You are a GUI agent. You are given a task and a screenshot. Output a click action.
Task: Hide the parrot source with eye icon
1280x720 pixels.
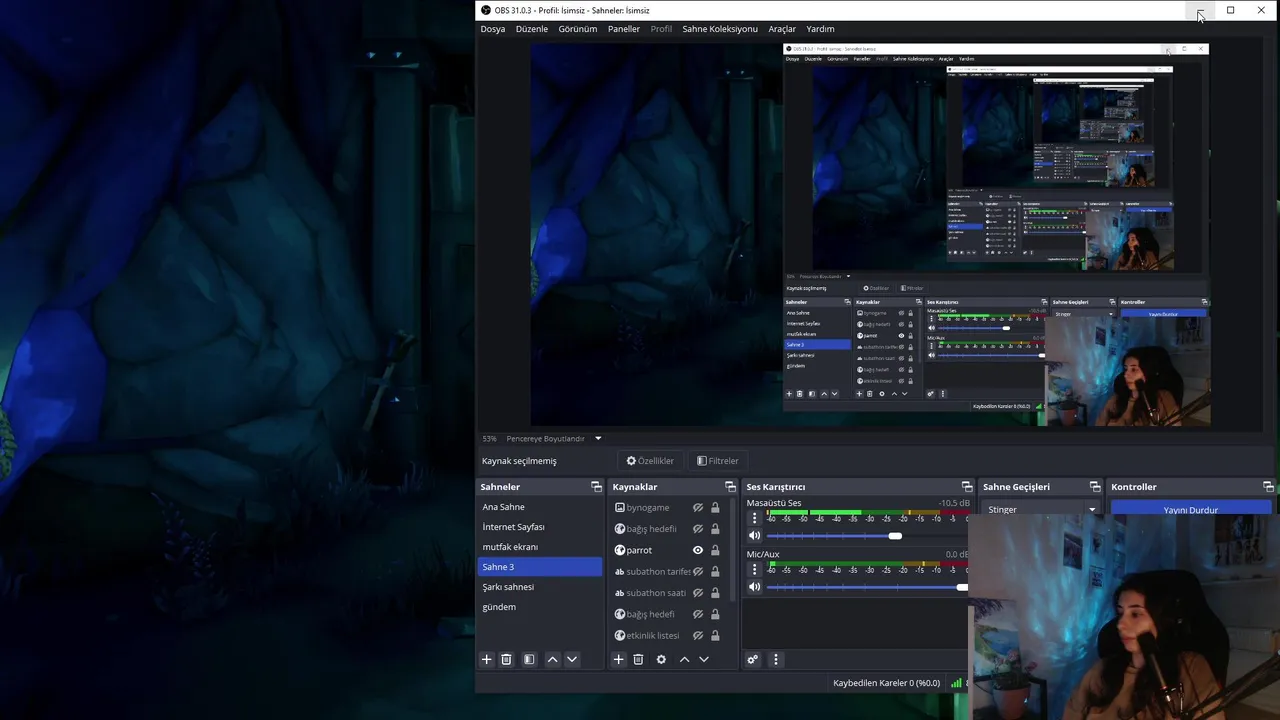[x=698, y=550]
